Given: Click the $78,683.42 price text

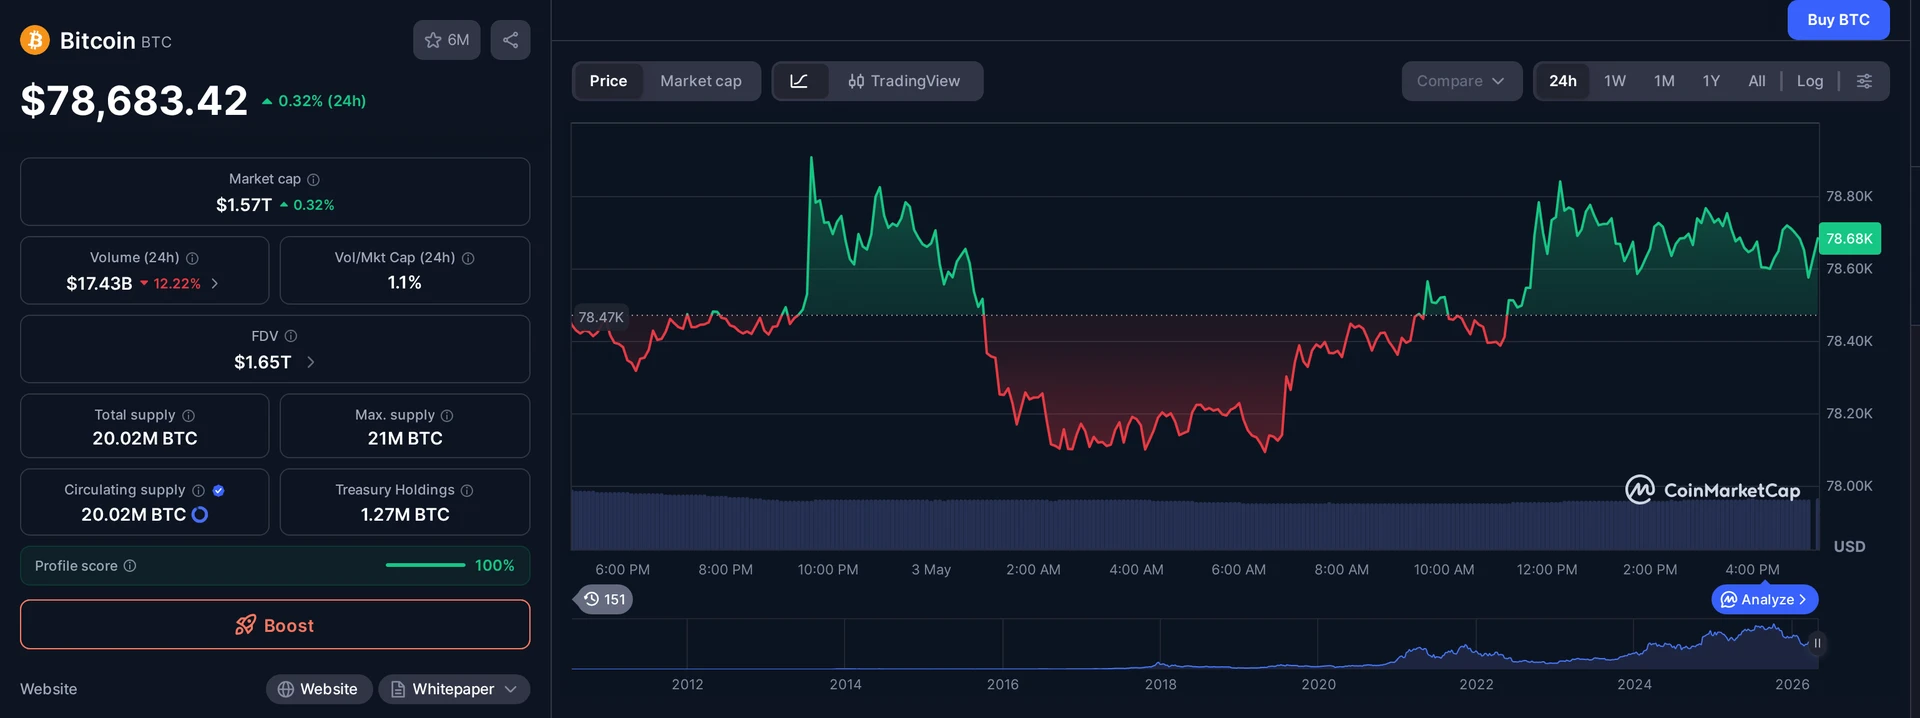Looking at the screenshot, I should click(x=134, y=101).
